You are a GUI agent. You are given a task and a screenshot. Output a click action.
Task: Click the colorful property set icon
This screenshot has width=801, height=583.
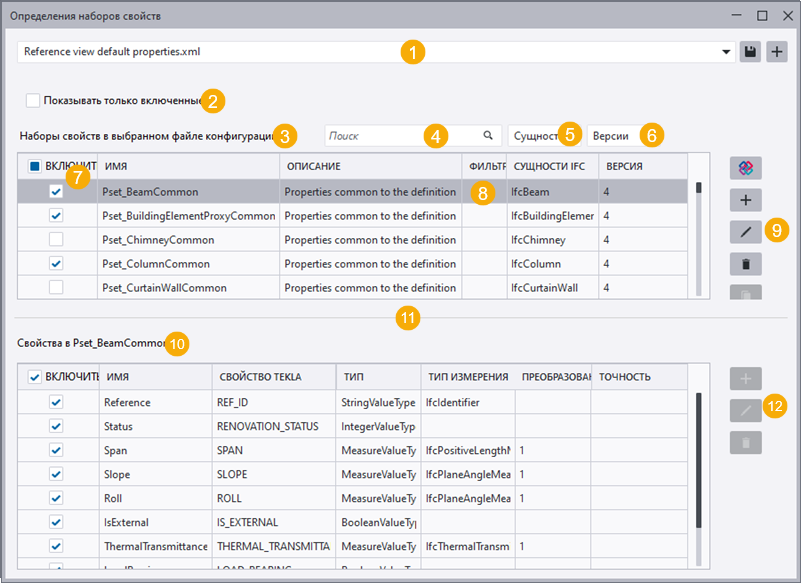(745, 167)
